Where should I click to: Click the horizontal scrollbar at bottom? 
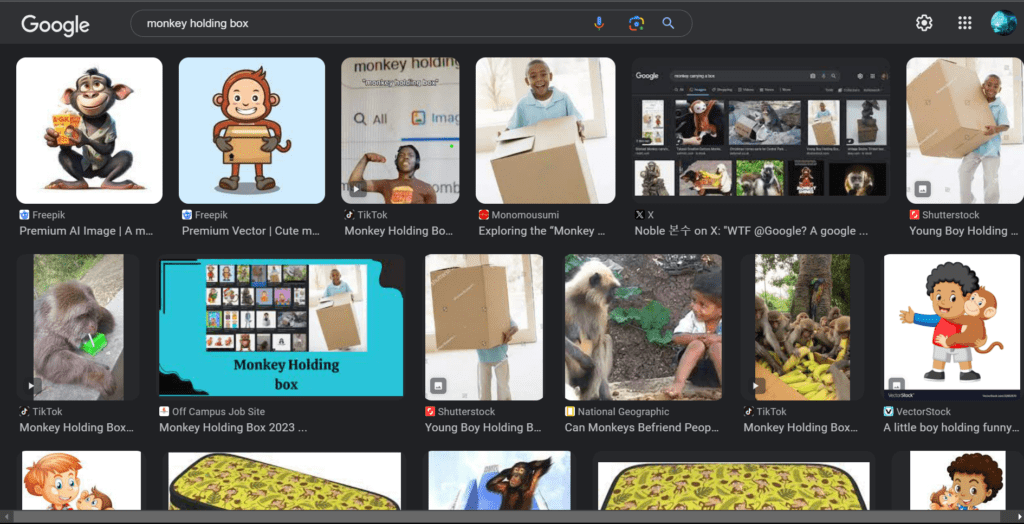click(500, 517)
